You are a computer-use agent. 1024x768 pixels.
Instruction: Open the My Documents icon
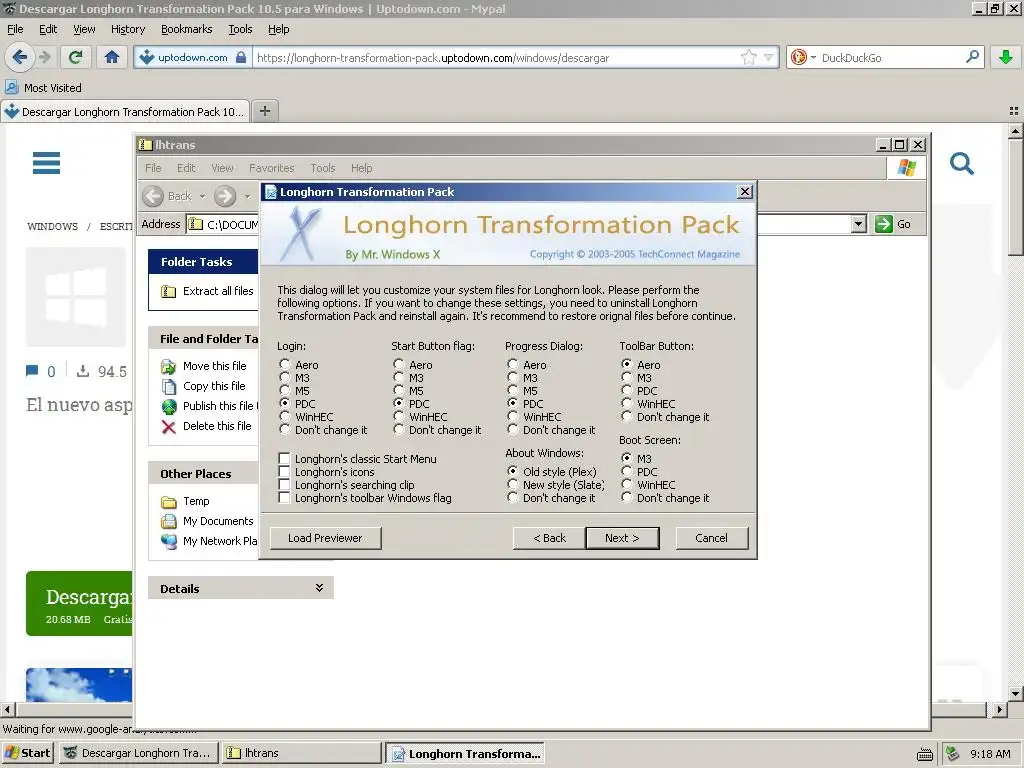pos(168,521)
